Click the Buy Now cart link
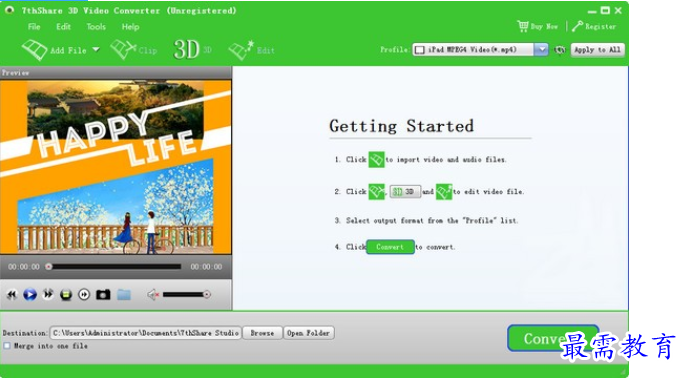 (x=537, y=26)
